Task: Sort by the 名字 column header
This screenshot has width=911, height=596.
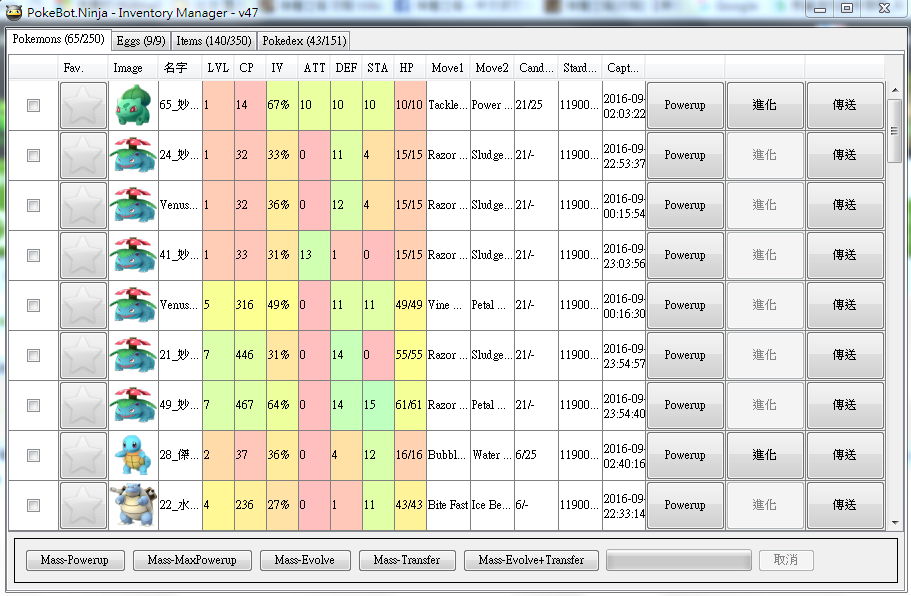Action: point(180,68)
